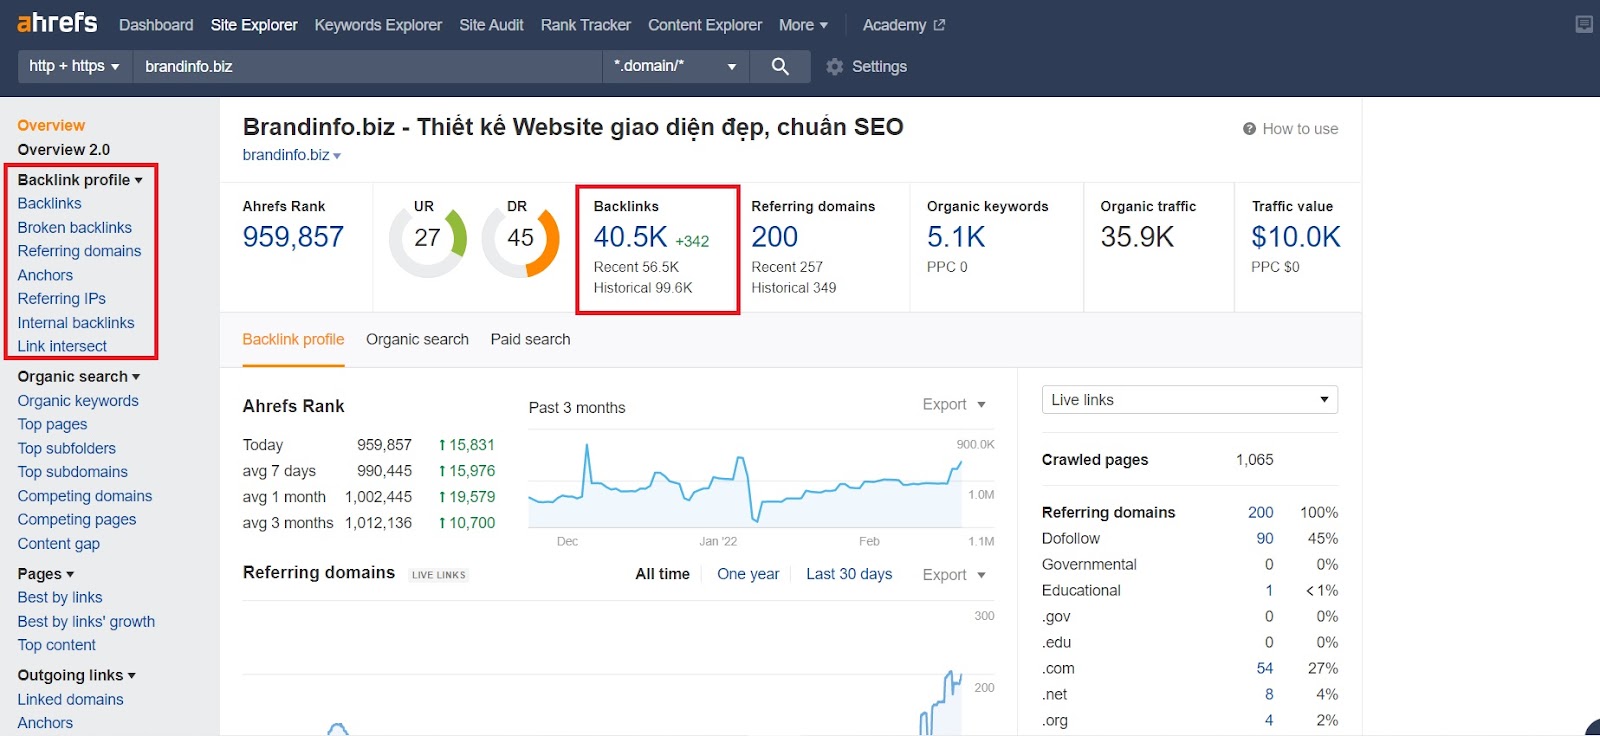Click .com domains count 54
The image size is (1600, 736).
click(x=1265, y=668)
